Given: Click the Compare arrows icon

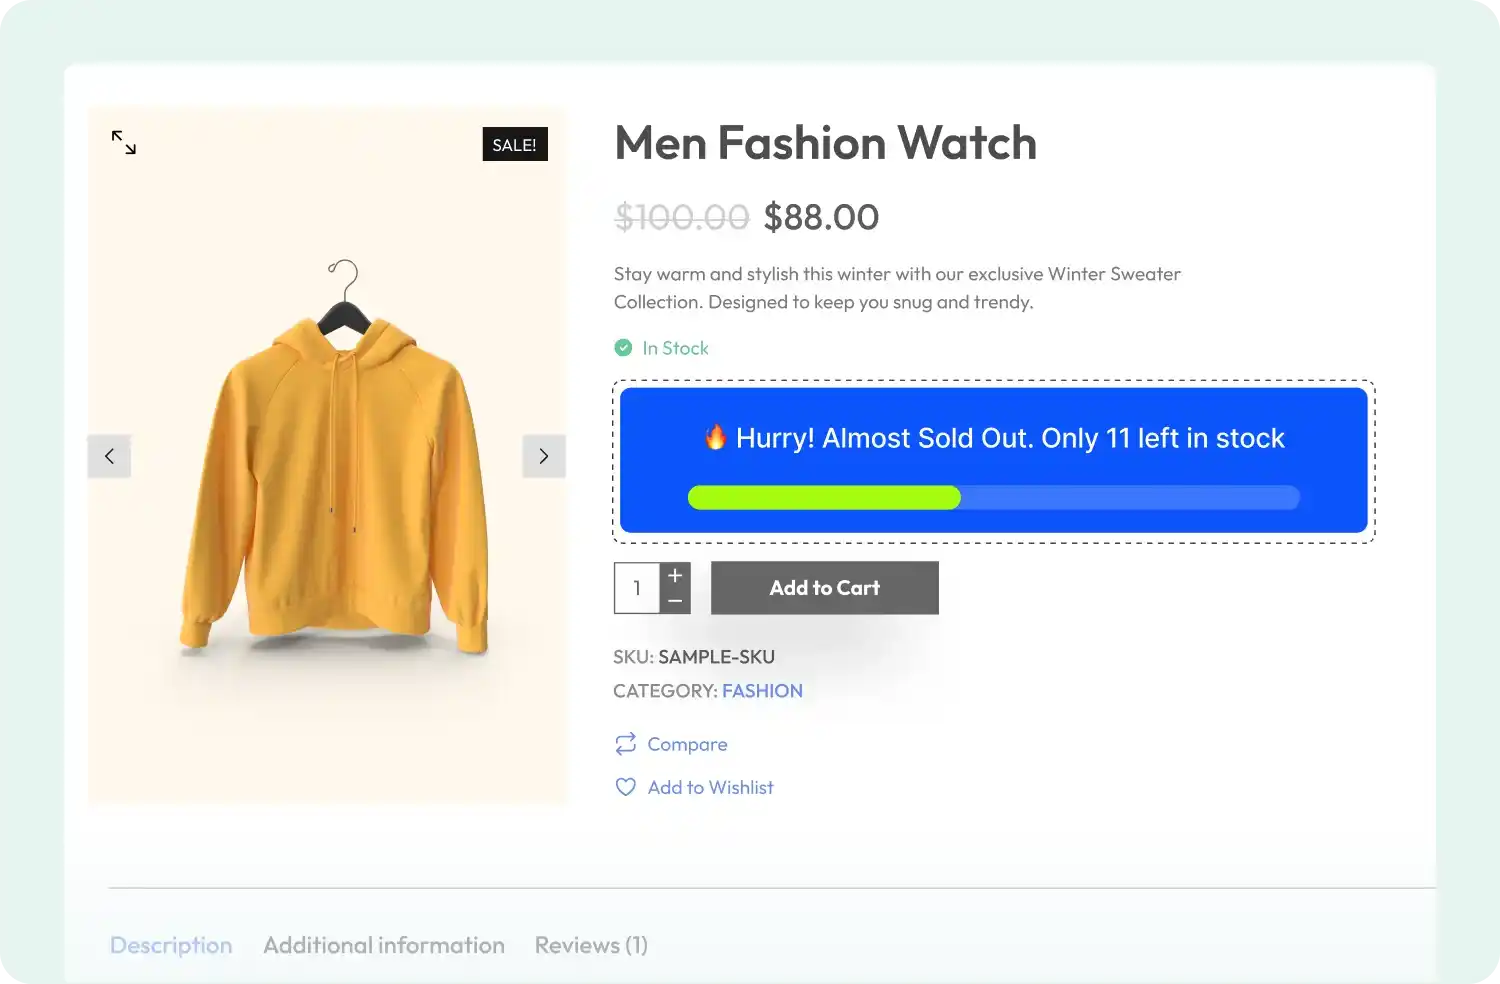Looking at the screenshot, I should click(x=624, y=744).
